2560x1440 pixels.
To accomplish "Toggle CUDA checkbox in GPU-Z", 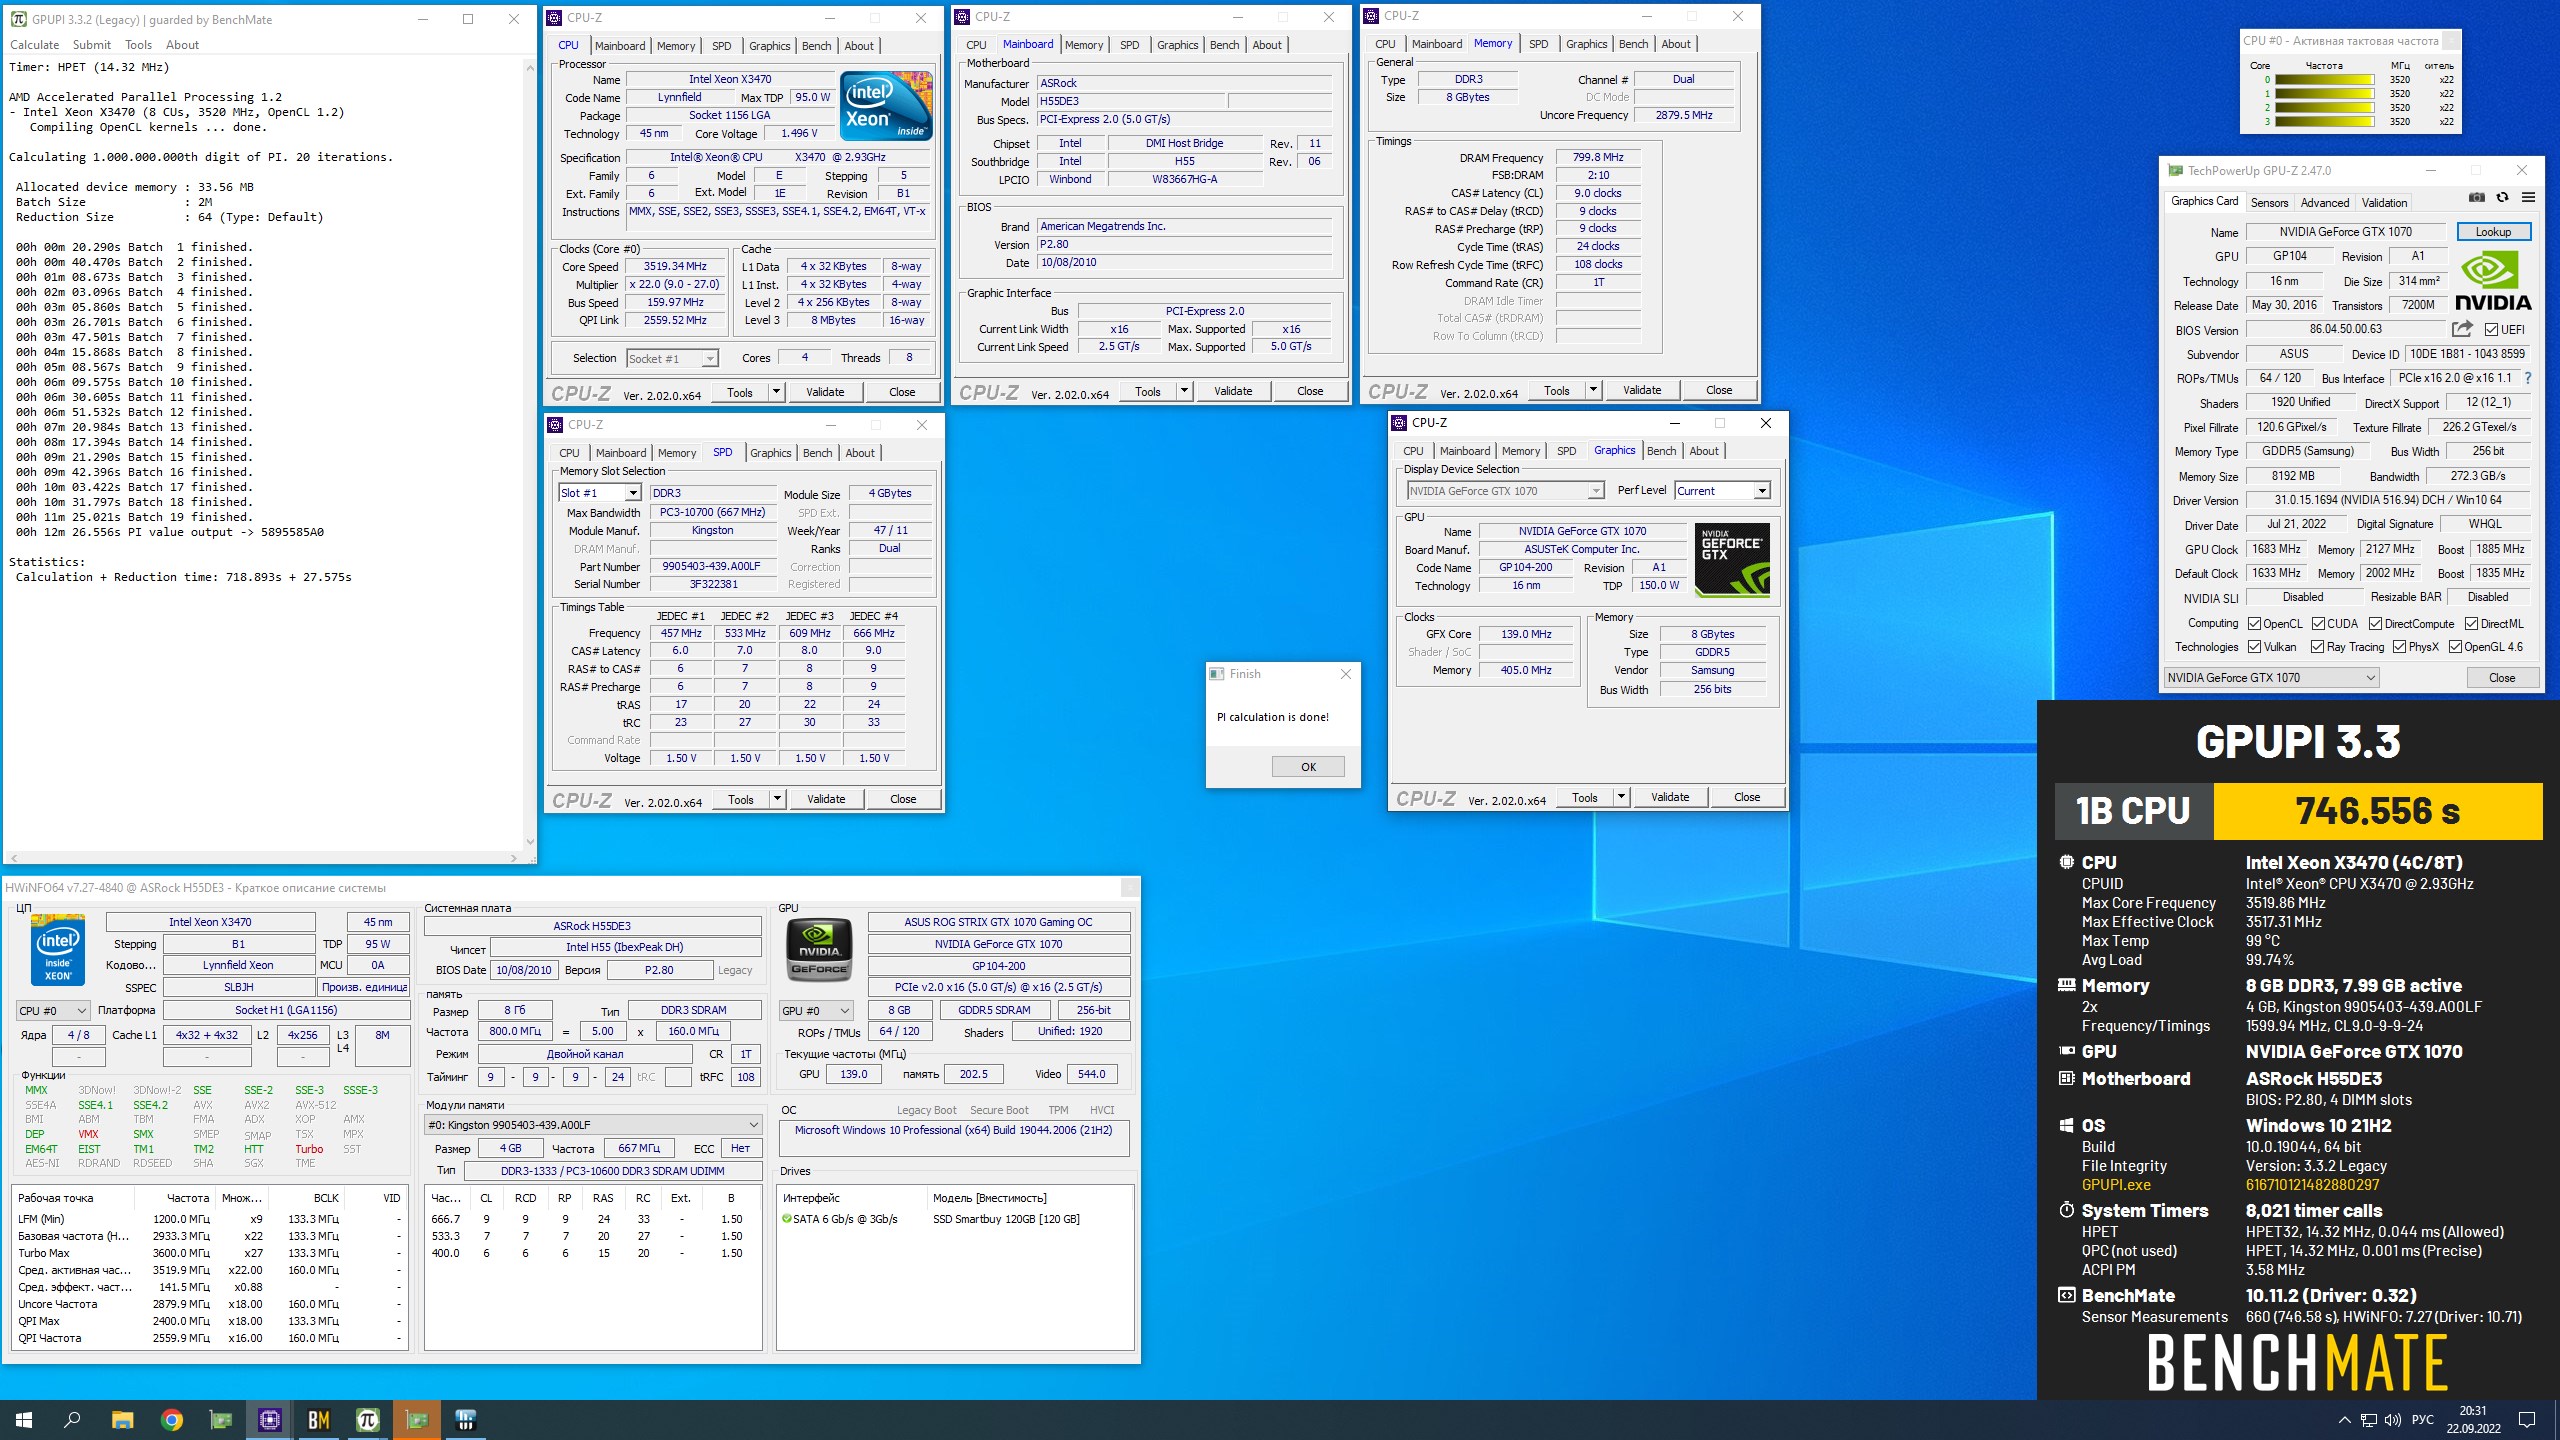I will [2318, 623].
